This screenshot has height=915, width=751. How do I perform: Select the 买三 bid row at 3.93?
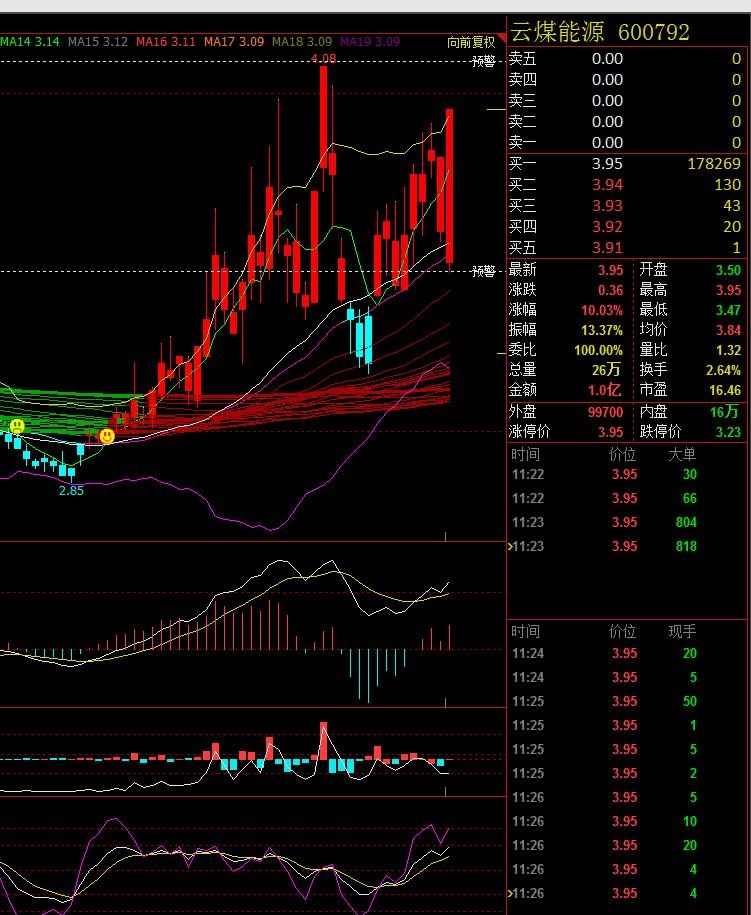625,206
